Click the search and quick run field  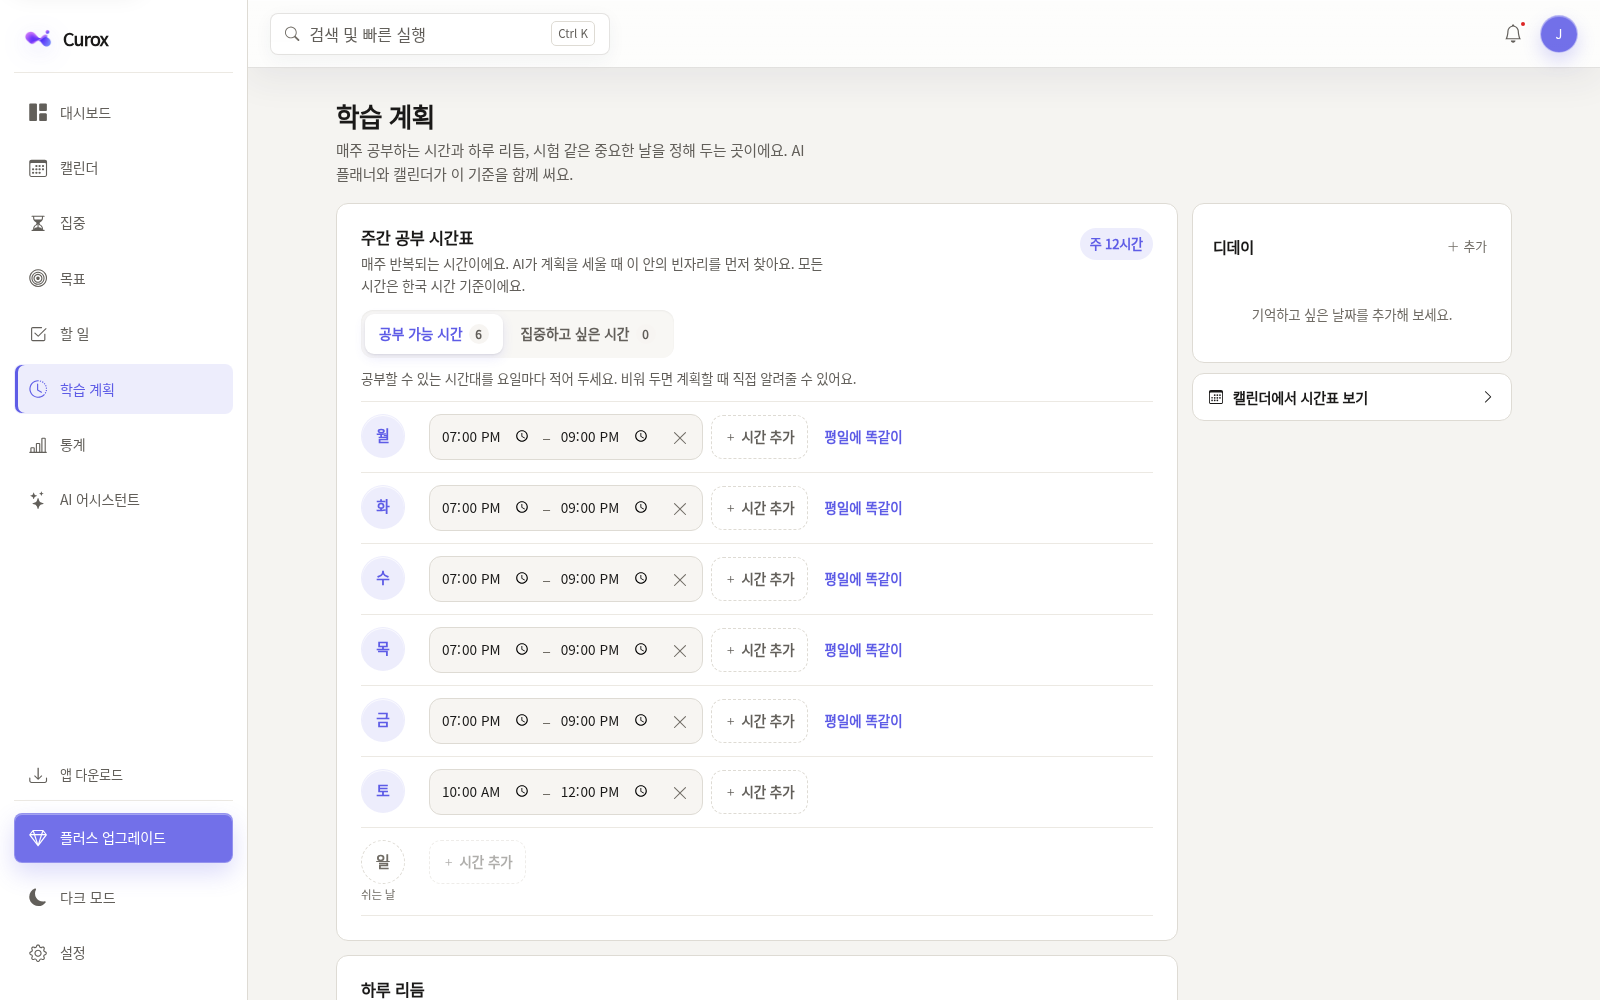440,34
